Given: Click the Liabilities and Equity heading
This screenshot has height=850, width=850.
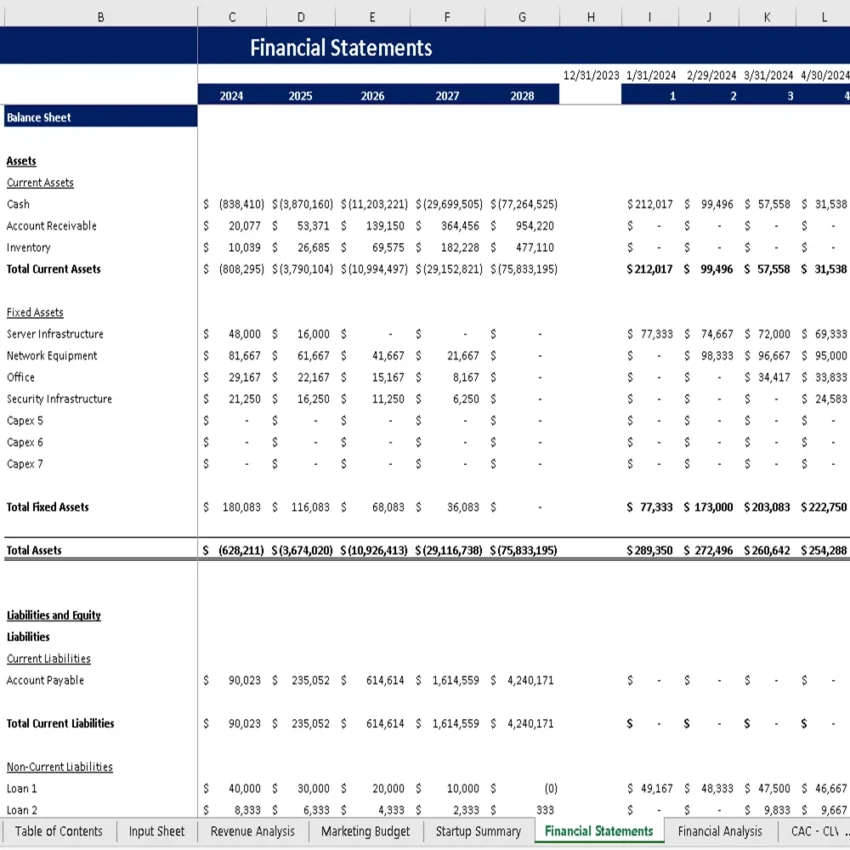Looking at the screenshot, I should (x=54, y=615).
